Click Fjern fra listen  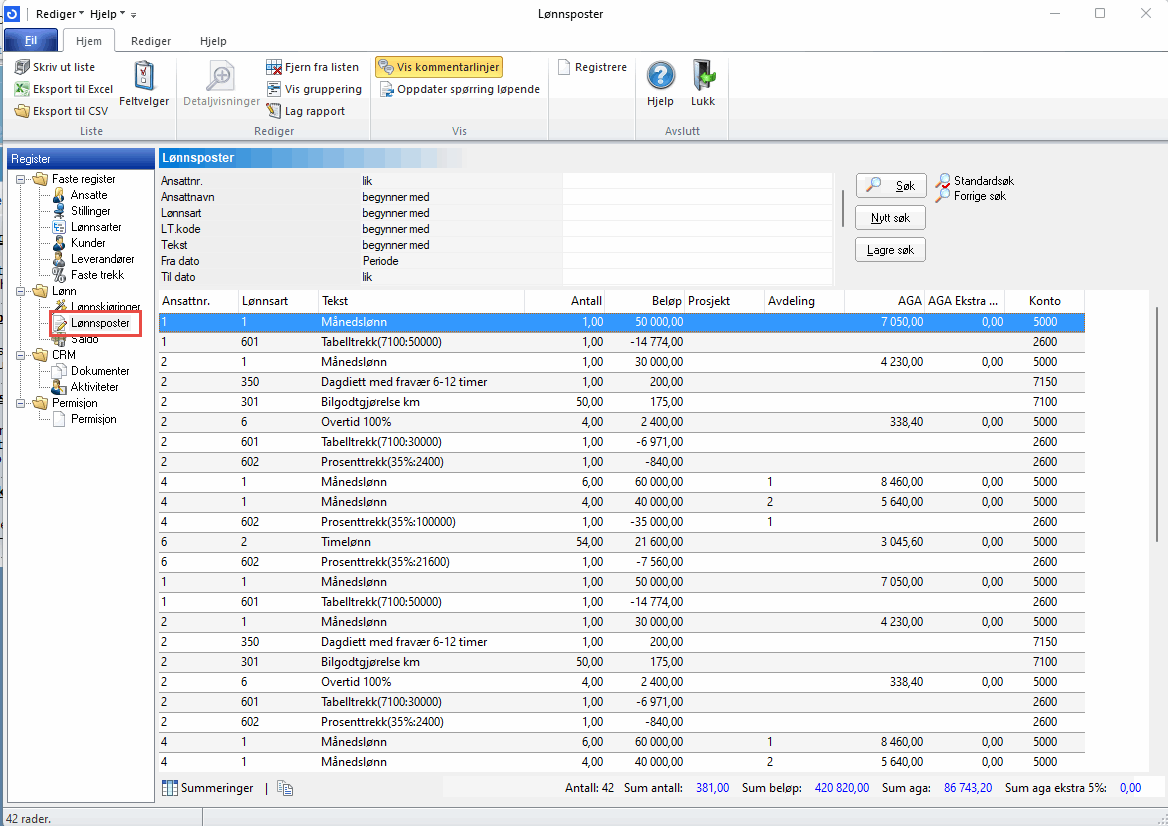coord(312,67)
